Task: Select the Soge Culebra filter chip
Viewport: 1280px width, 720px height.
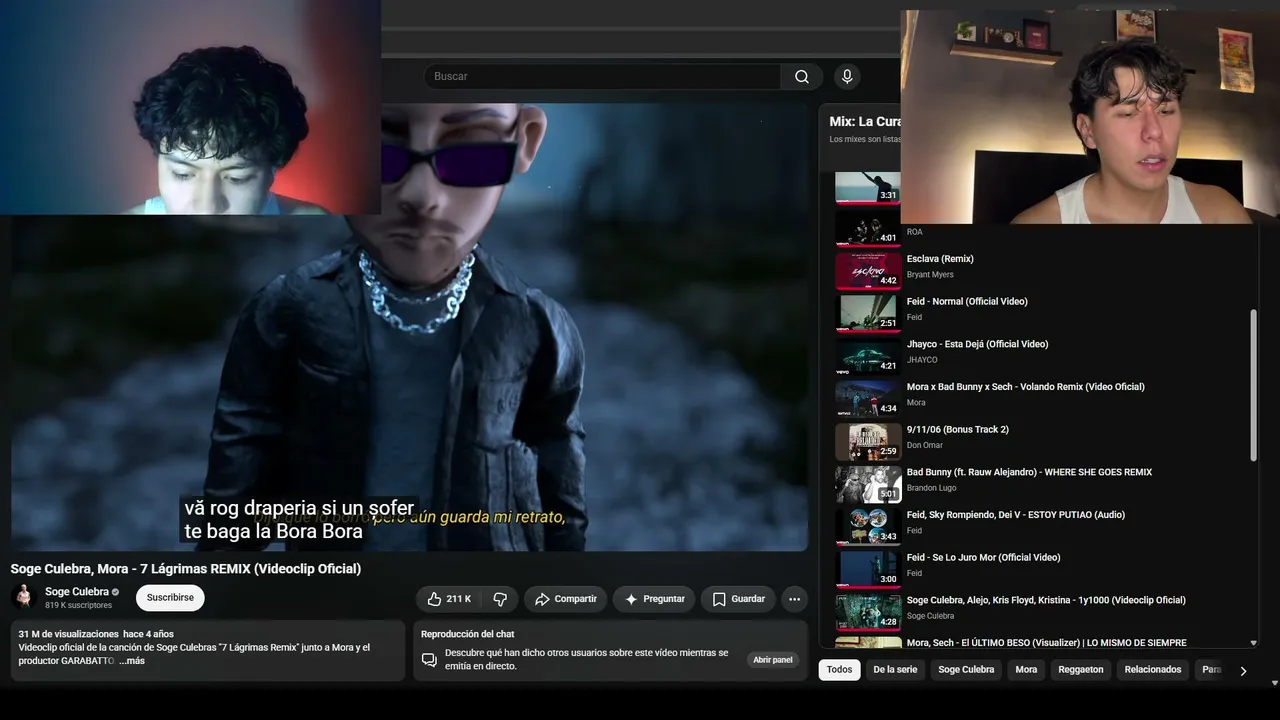Action: click(966, 670)
